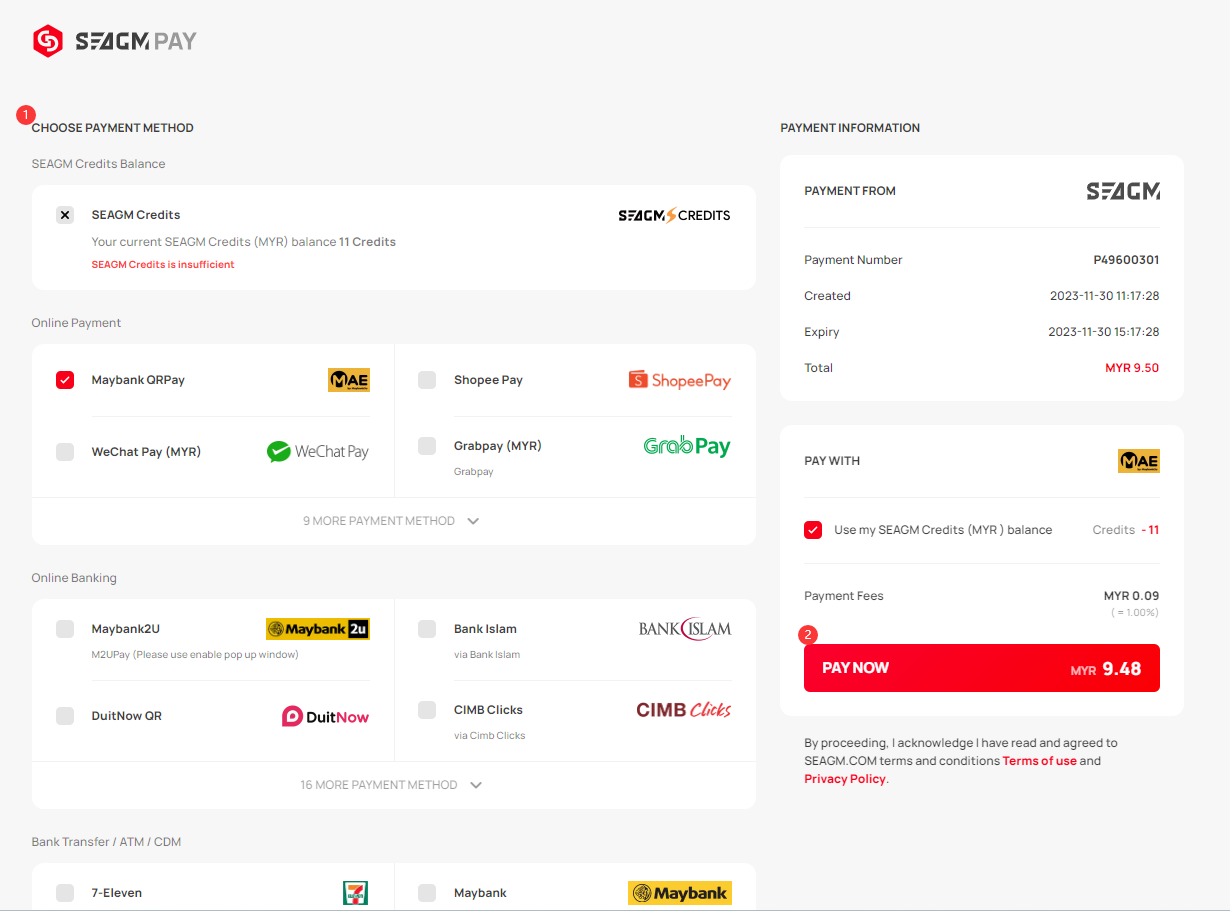Click the payment fee value MYR 0.09
This screenshot has width=1230, height=911.
coord(1132,596)
